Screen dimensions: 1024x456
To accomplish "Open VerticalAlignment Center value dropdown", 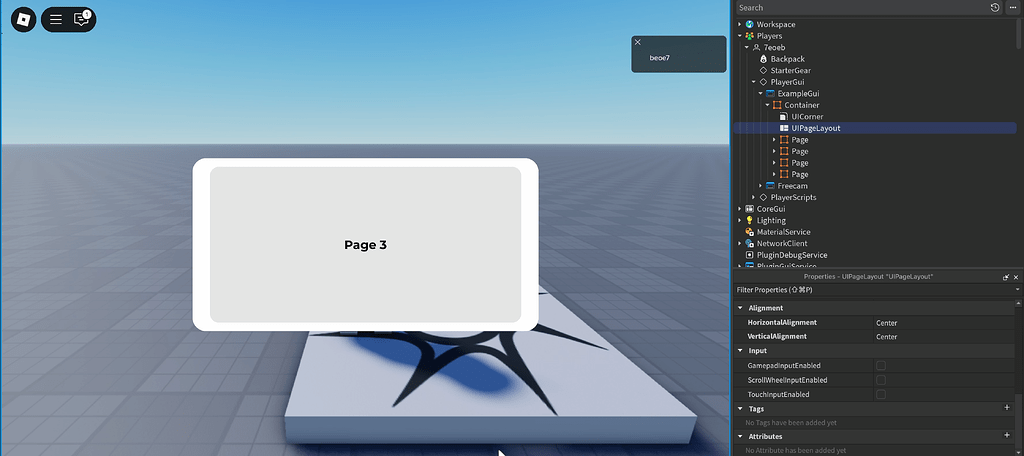I will (x=944, y=336).
